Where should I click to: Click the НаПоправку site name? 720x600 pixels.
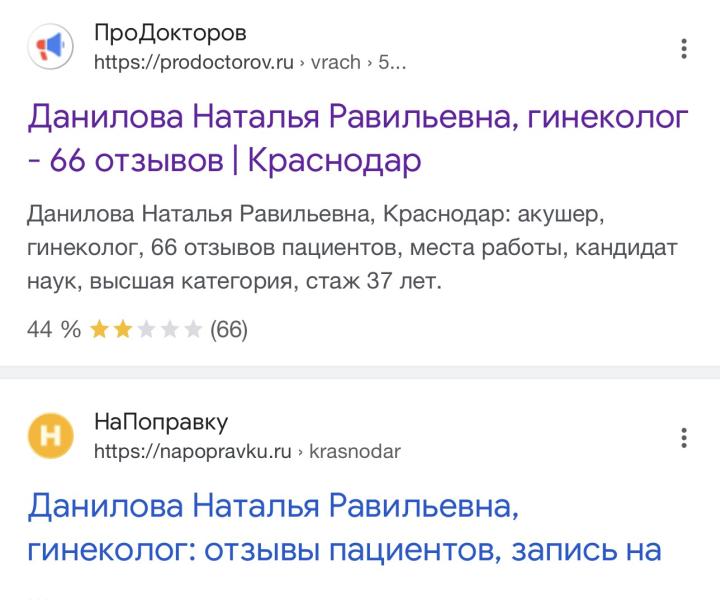(161, 422)
